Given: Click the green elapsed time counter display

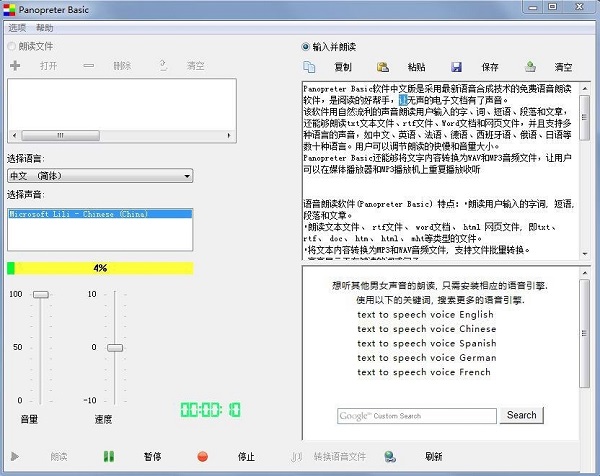Looking at the screenshot, I should 210,410.
